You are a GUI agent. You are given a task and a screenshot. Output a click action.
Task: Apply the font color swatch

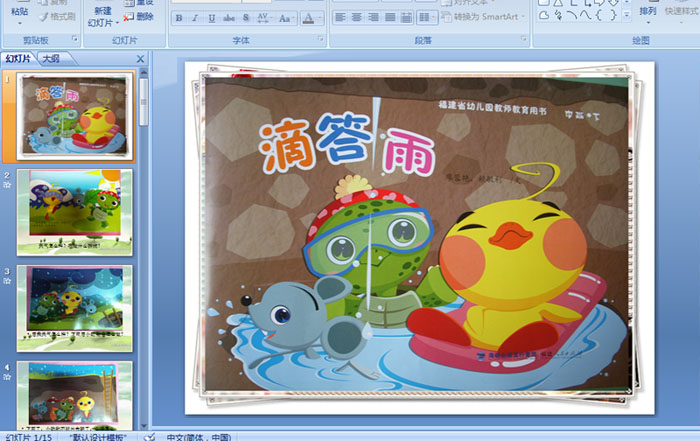coord(308,18)
